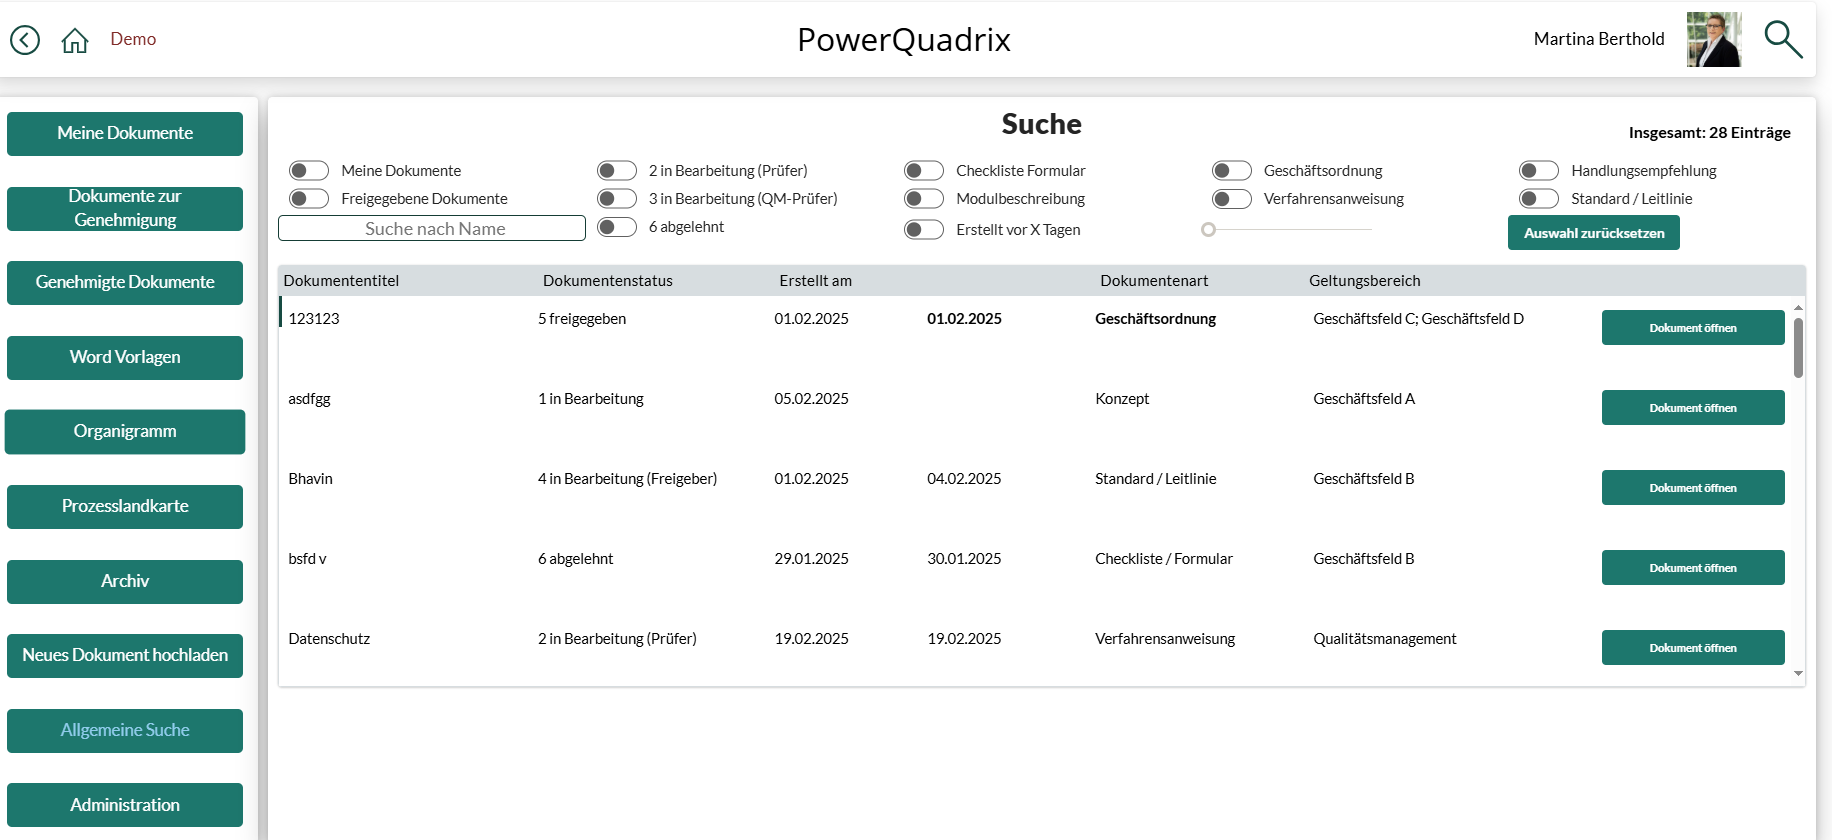This screenshot has height=840, width=1832.
Task: Open document 123123
Action: coord(1693,328)
